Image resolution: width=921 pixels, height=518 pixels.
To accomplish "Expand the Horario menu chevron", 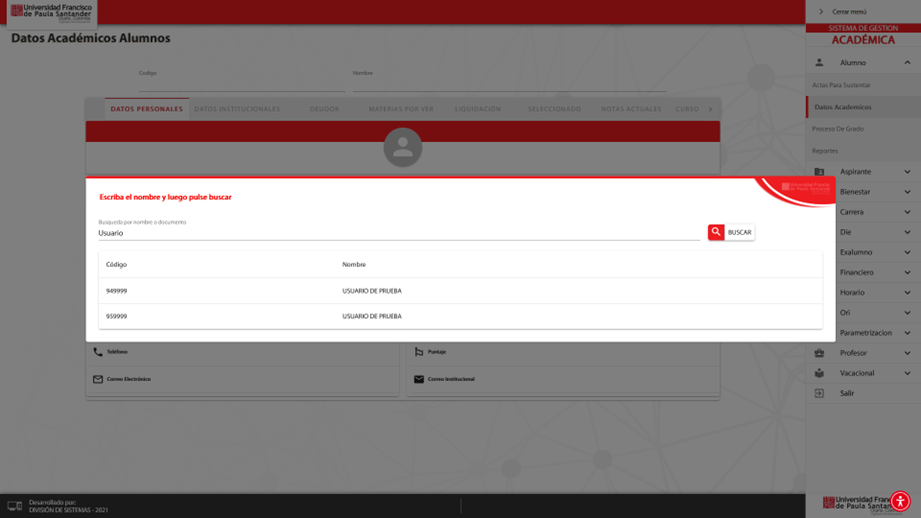I will (x=907, y=293).
